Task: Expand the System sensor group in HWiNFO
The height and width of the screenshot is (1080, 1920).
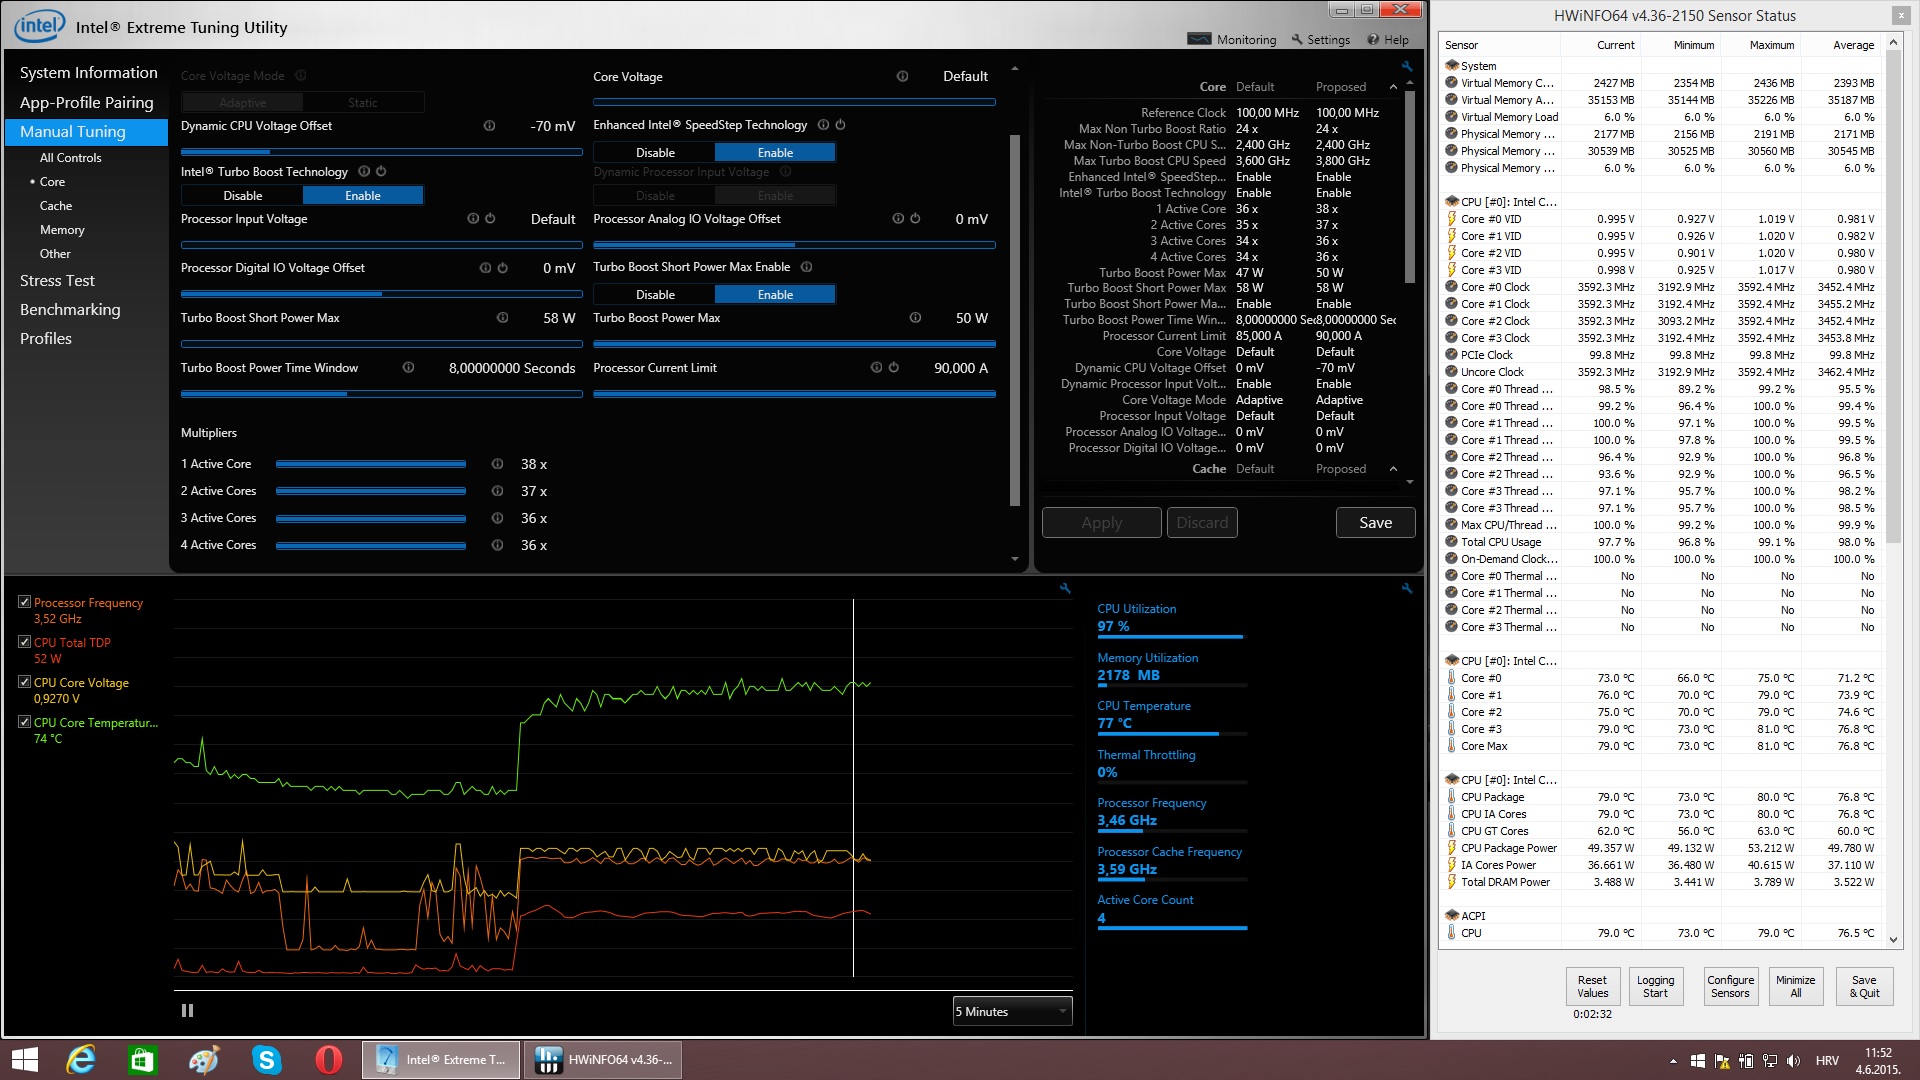Action: pos(1451,66)
